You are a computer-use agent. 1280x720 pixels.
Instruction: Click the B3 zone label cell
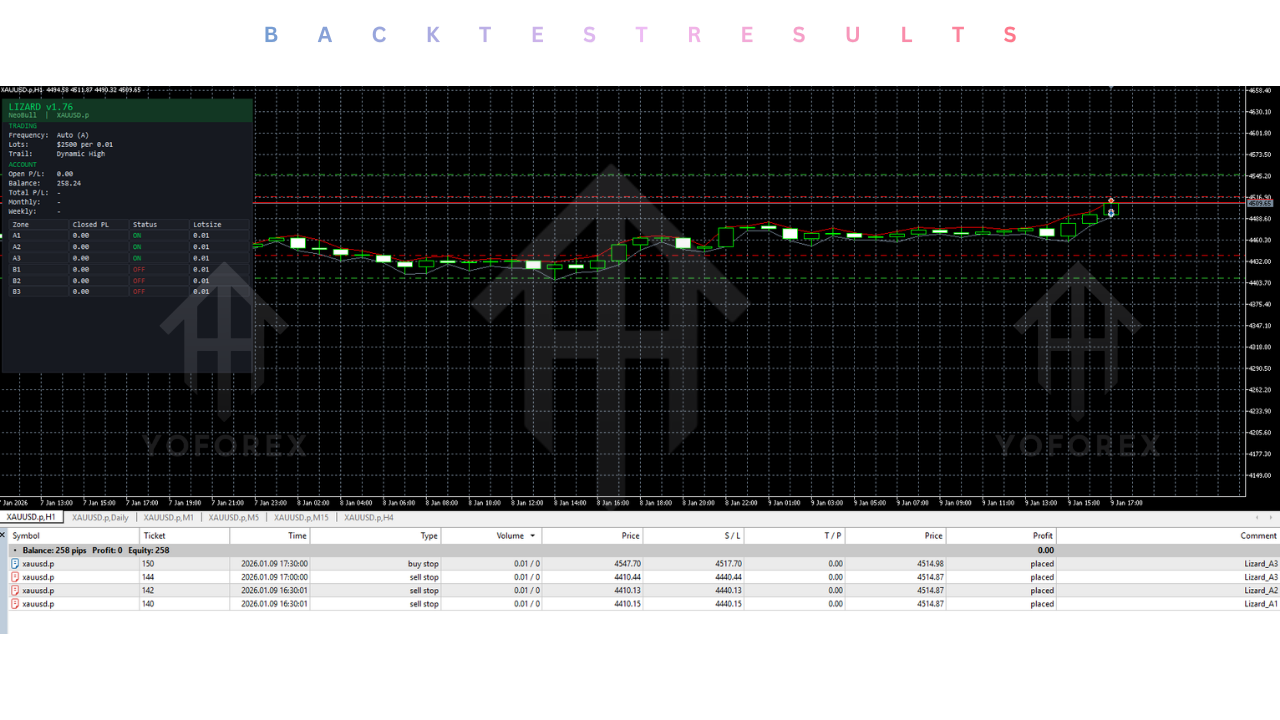point(17,292)
